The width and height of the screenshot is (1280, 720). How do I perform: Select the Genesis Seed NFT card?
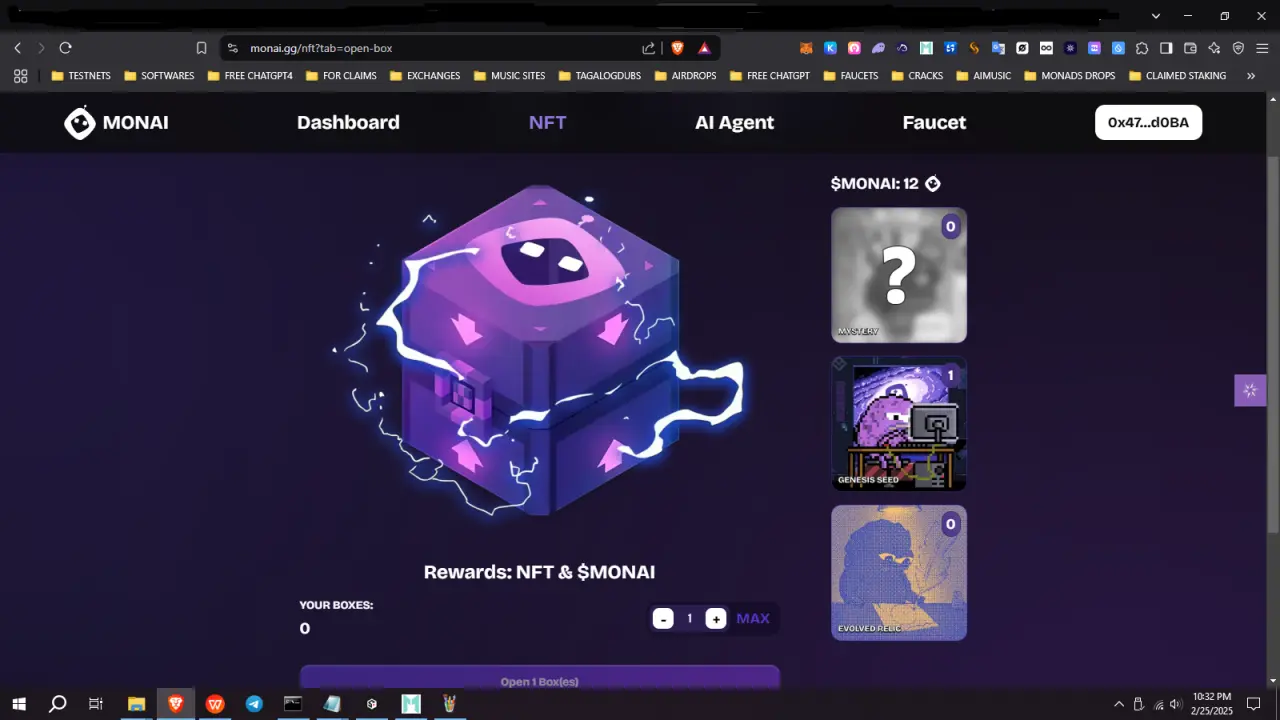pos(899,424)
